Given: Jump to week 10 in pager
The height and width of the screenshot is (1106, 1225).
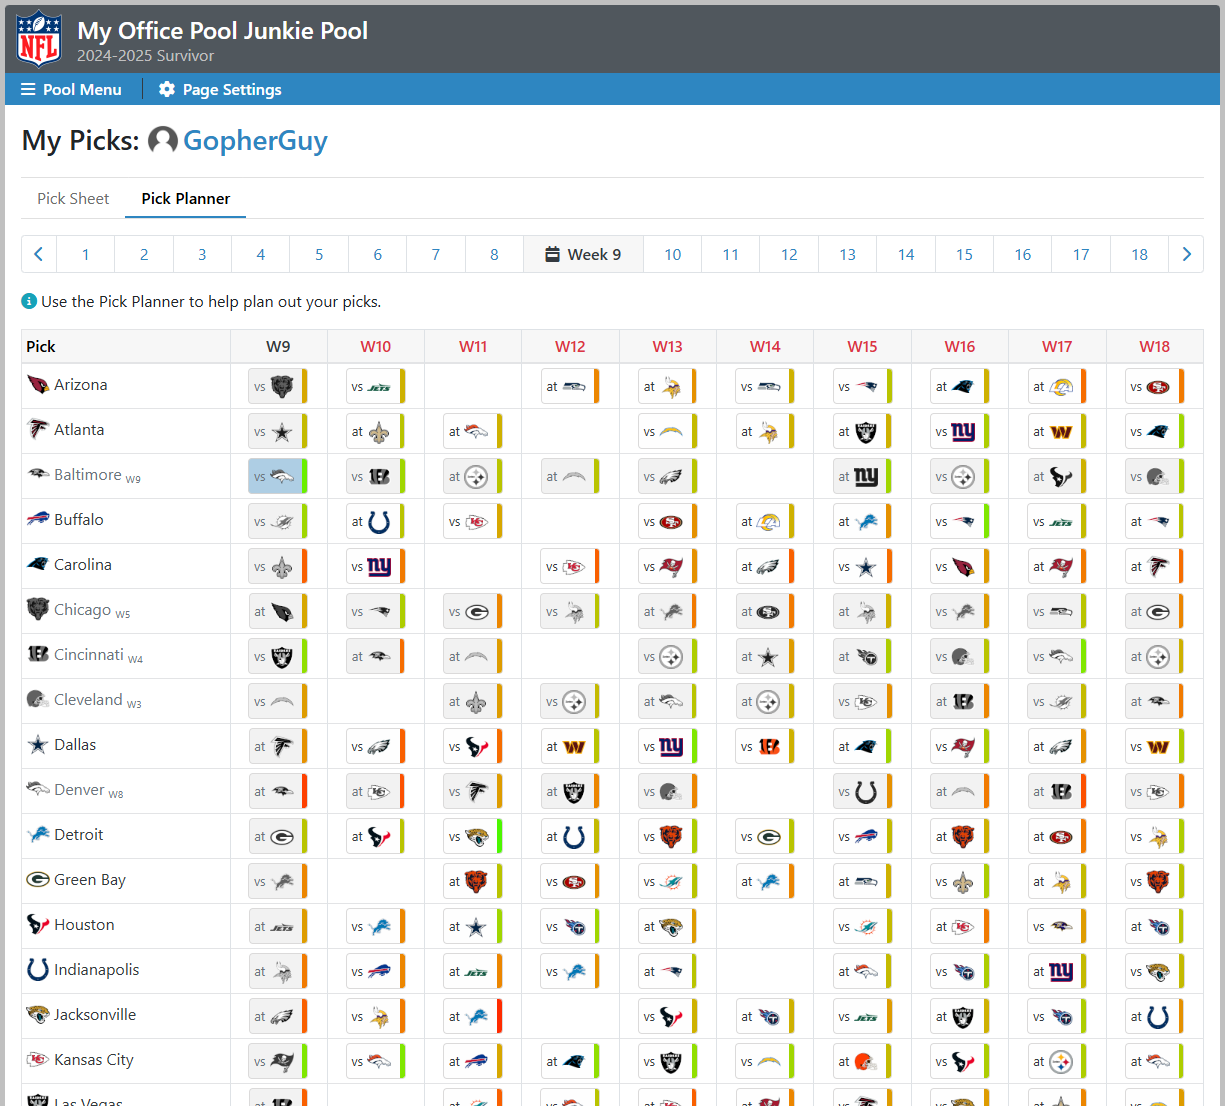Looking at the screenshot, I should [672, 254].
